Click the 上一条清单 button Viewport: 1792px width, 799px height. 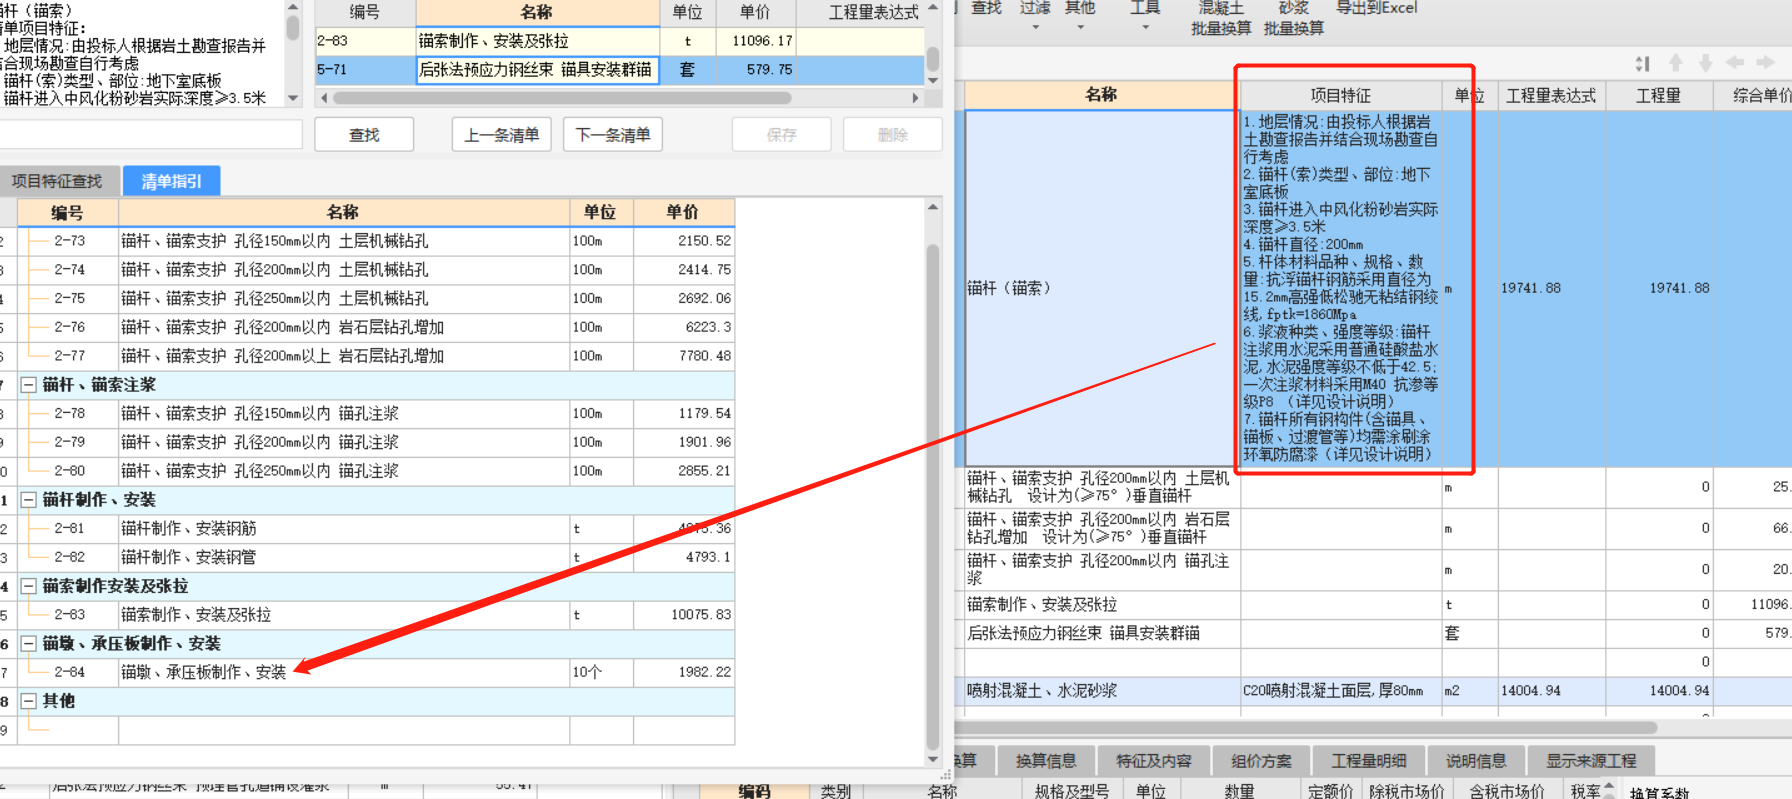[502, 135]
